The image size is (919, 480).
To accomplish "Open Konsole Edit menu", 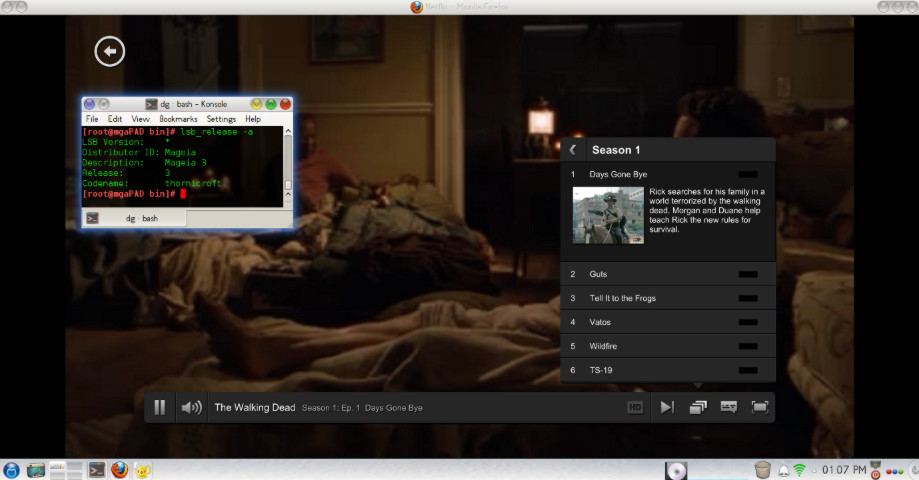I will (x=115, y=119).
